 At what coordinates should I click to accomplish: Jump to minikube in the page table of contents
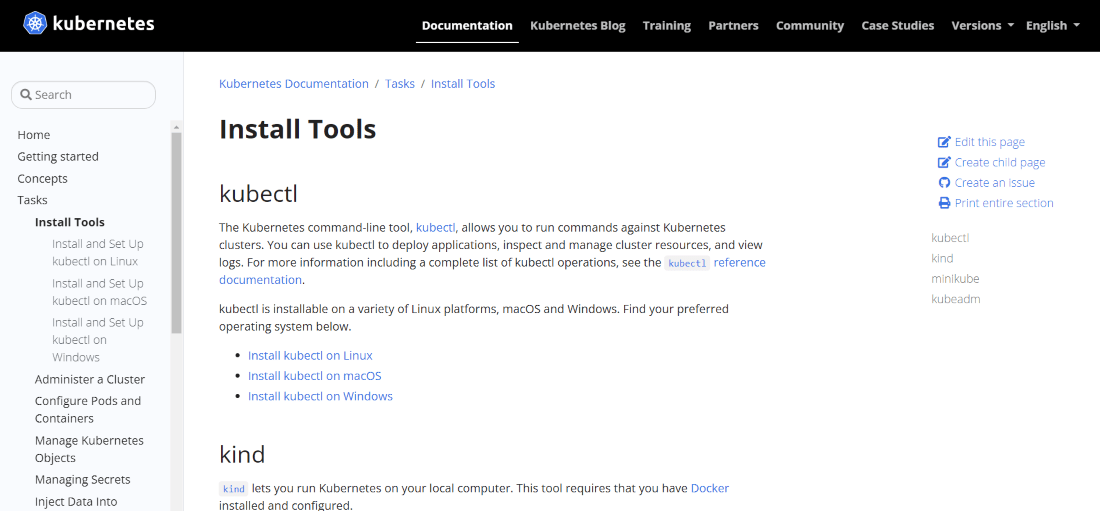pos(955,279)
